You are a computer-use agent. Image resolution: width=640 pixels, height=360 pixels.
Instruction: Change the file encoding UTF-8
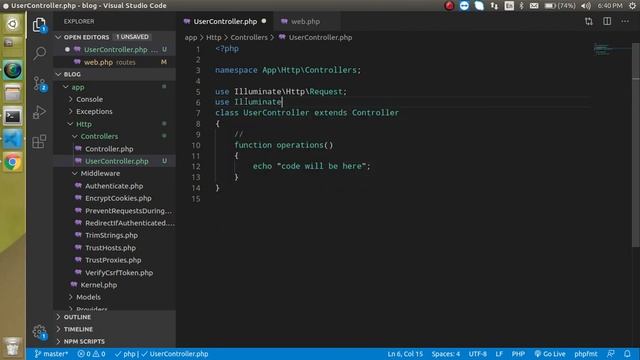tap(478, 354)
